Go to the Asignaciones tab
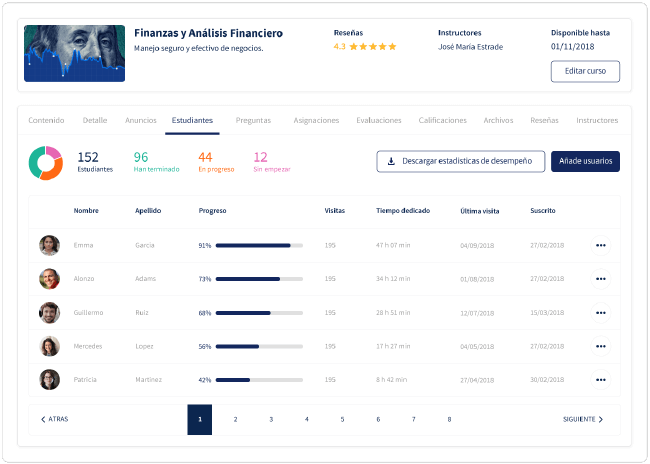This screenshot has height=464, width=650. coord(316,120)
